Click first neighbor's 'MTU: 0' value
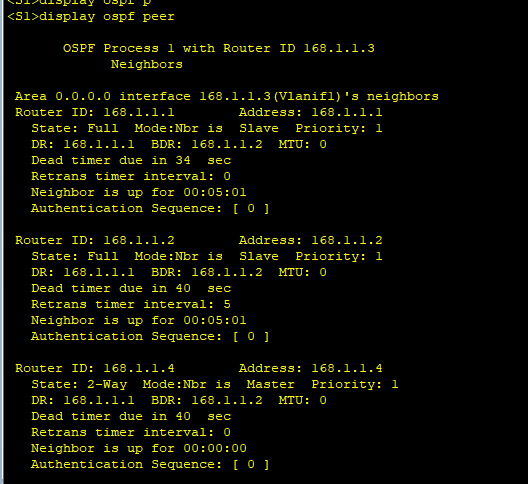Screen dimensions: 528x484 click(302, 144)
